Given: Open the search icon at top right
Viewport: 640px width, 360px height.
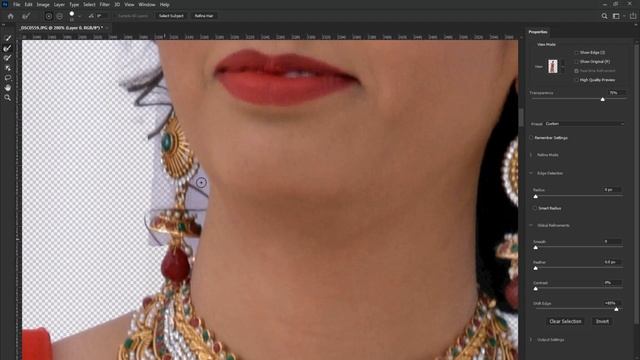Looking at the screenshot, I should click(x=604, y=16).
